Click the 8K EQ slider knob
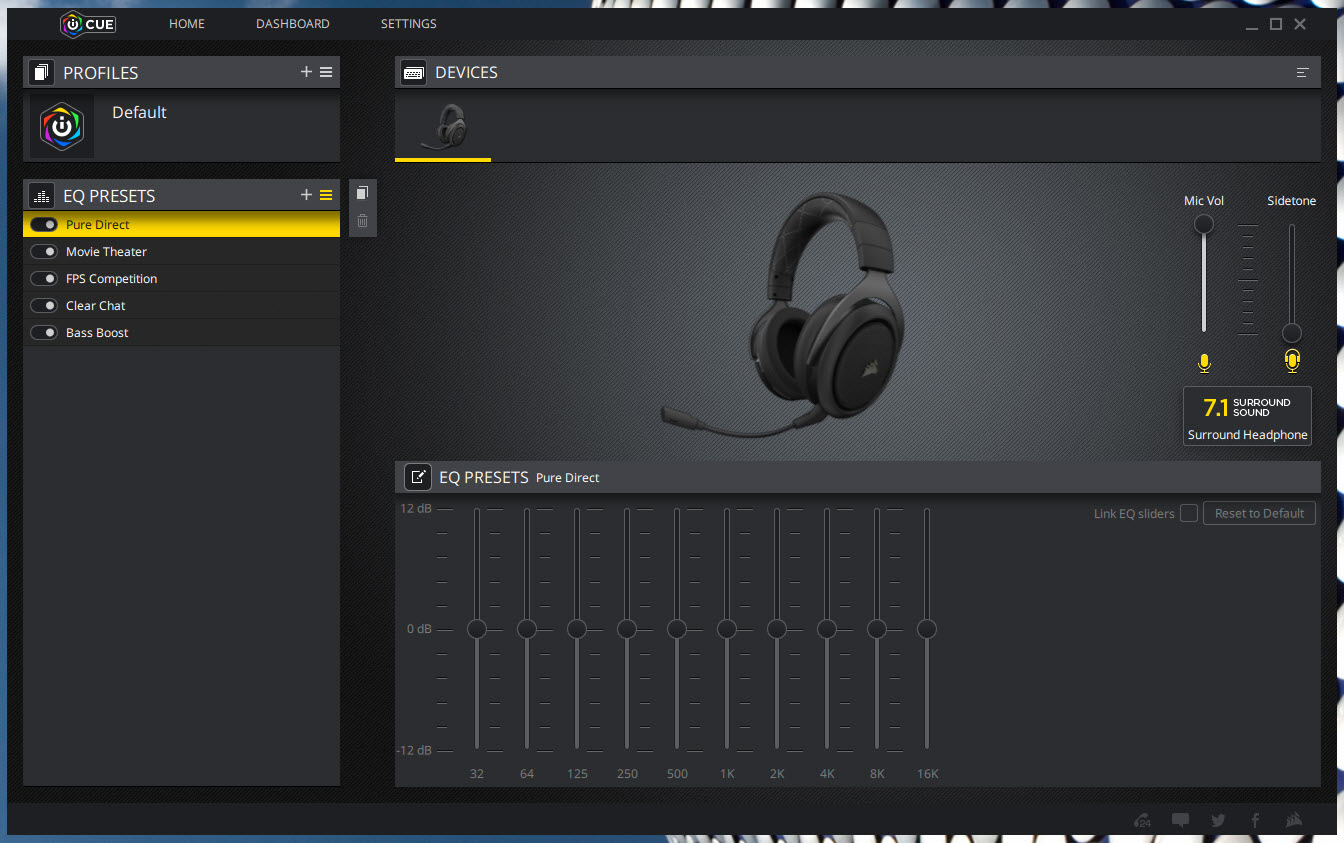Viewport: 1344px width, 843px height. tap(877, 629)
